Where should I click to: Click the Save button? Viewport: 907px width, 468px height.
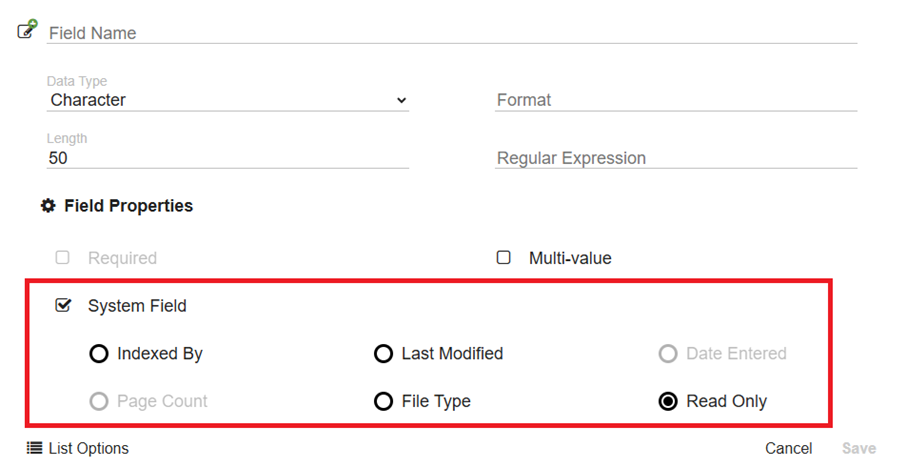click(x=859, y=448)
